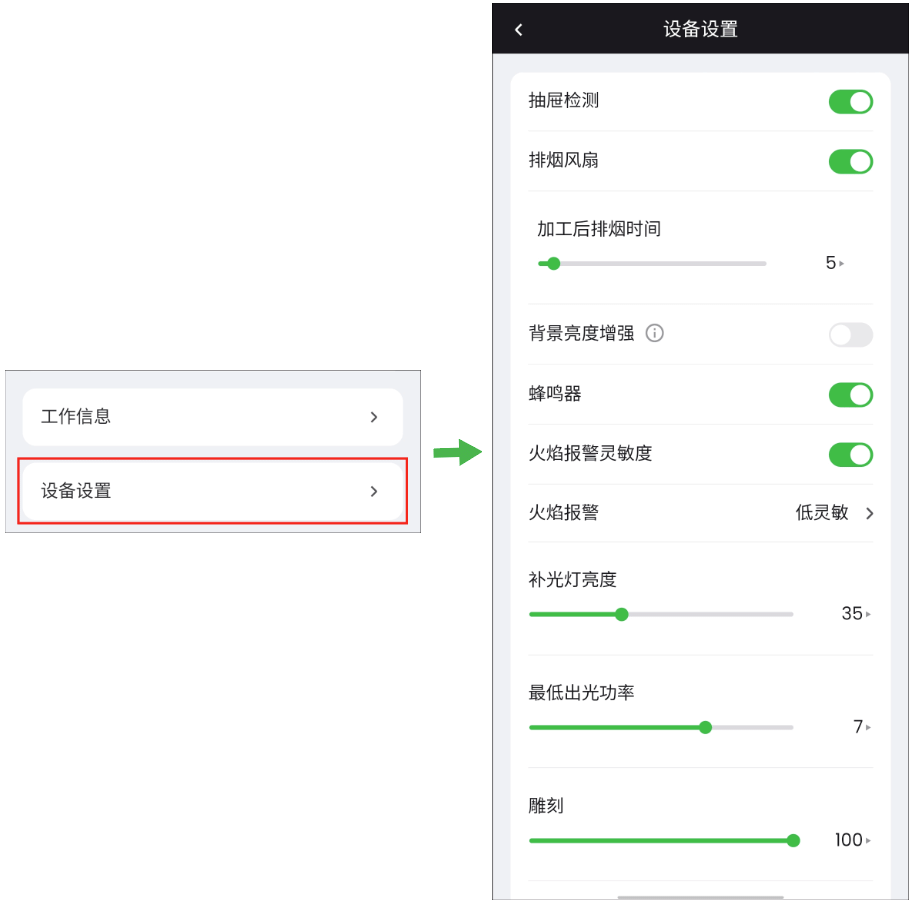The image size is (914, 906).
Task: Click info icon beside 背景亮度增强
Action: 655,333
